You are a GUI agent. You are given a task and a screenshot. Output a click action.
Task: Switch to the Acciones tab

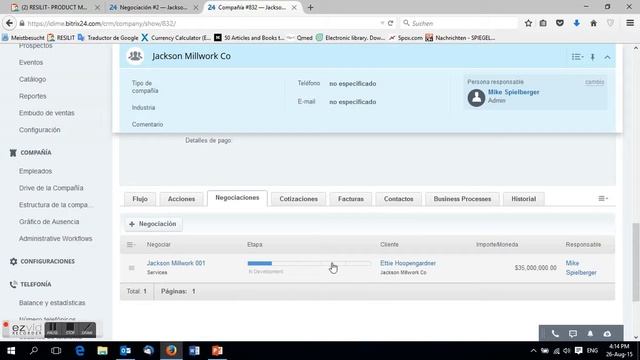click(182, 199)
